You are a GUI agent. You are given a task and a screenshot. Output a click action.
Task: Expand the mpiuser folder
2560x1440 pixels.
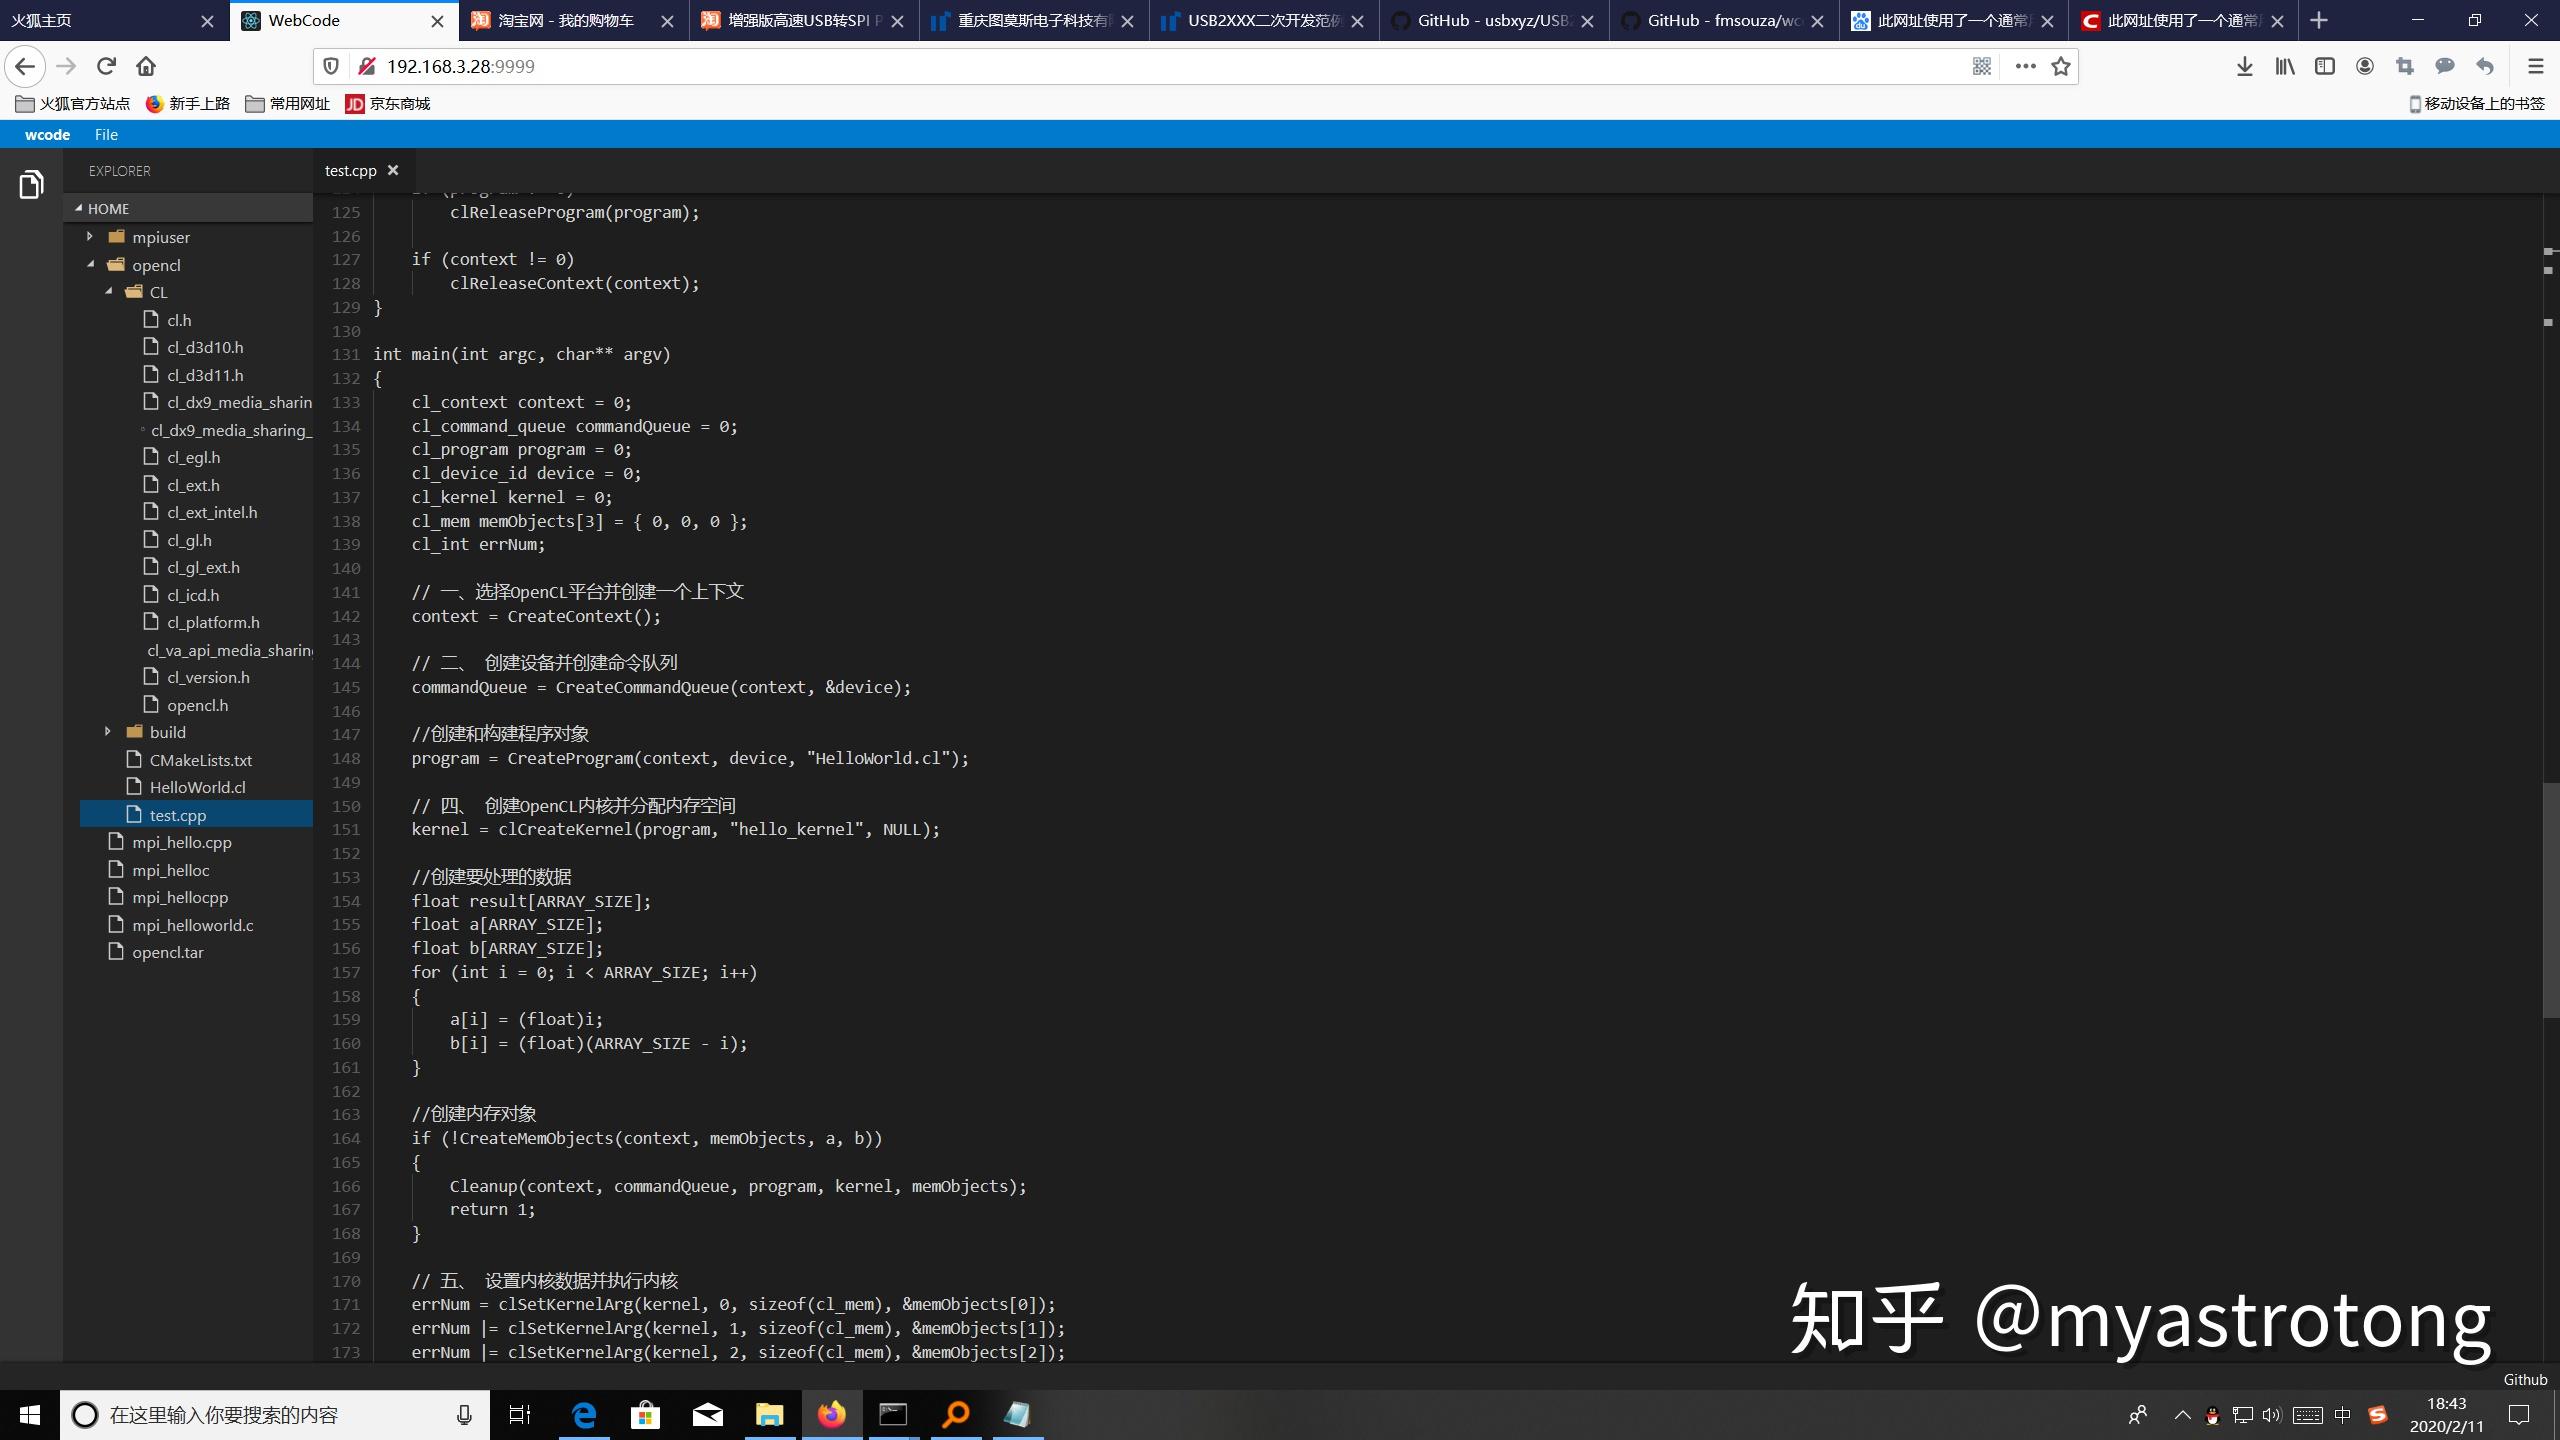(x=90, y=236)
